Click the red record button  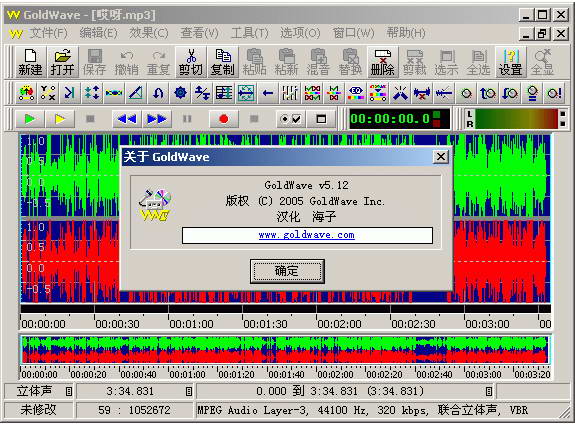(224, 119)
